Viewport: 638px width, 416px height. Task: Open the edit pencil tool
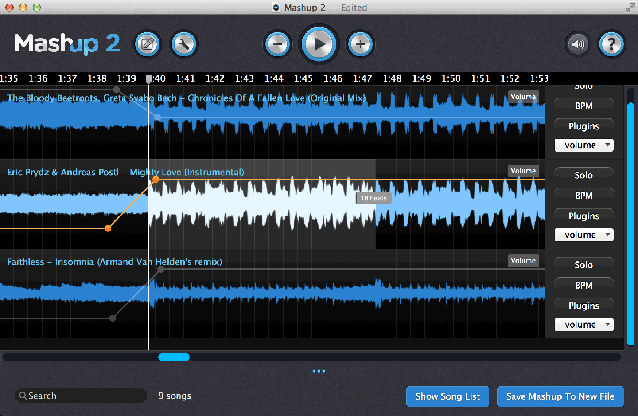(x=147, y=44)
